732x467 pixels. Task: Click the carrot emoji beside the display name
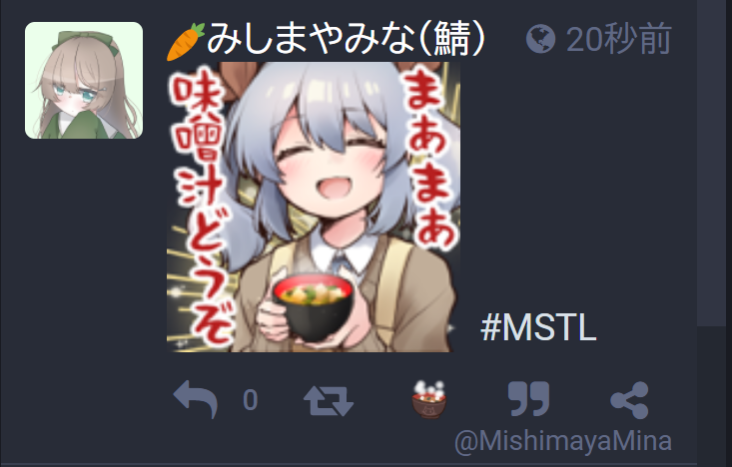pos(186,42)
